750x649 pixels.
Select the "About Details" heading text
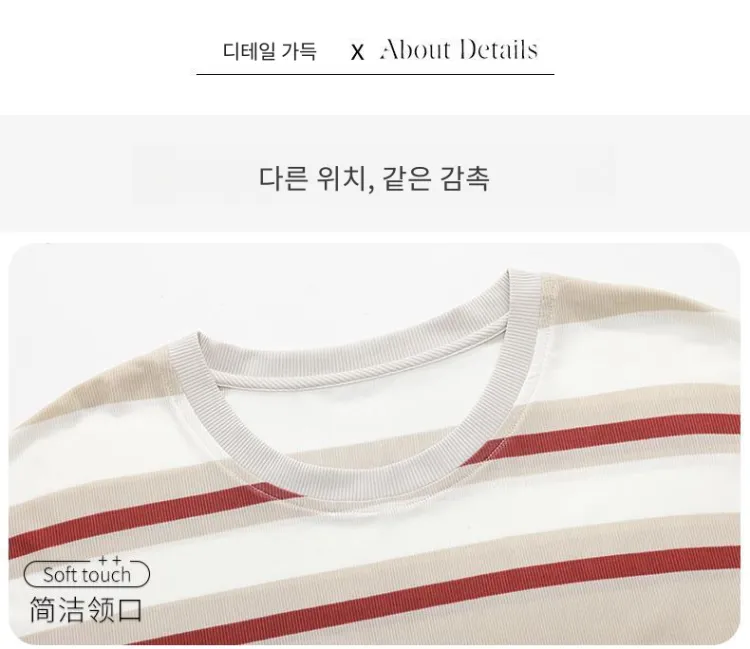(459, 50)
